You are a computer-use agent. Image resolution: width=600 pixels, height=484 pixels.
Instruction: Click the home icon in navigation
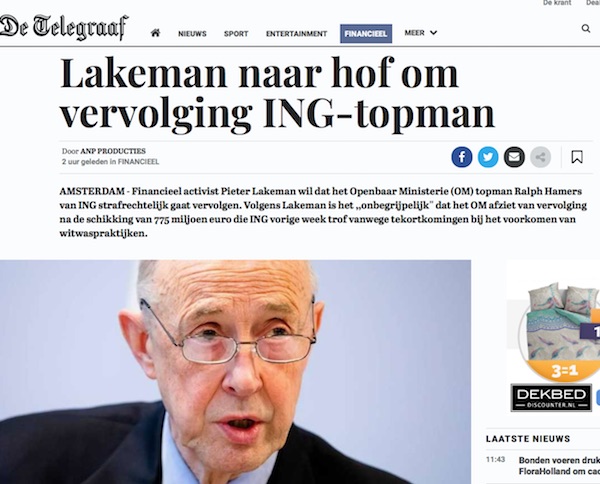pyautogui.click(x=155, y=33)
